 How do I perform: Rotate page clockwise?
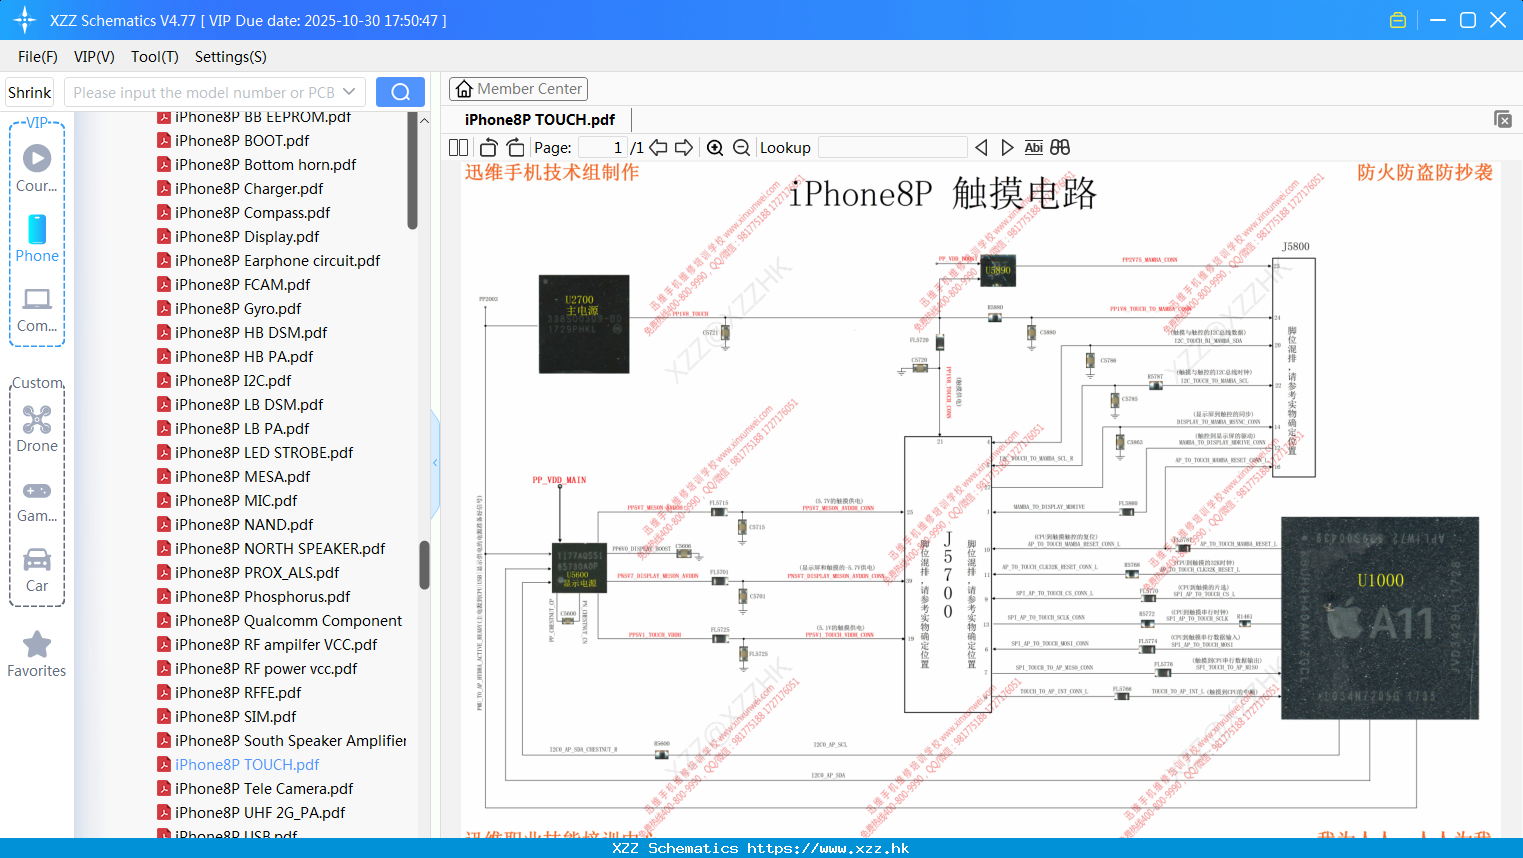coord(515,147)
